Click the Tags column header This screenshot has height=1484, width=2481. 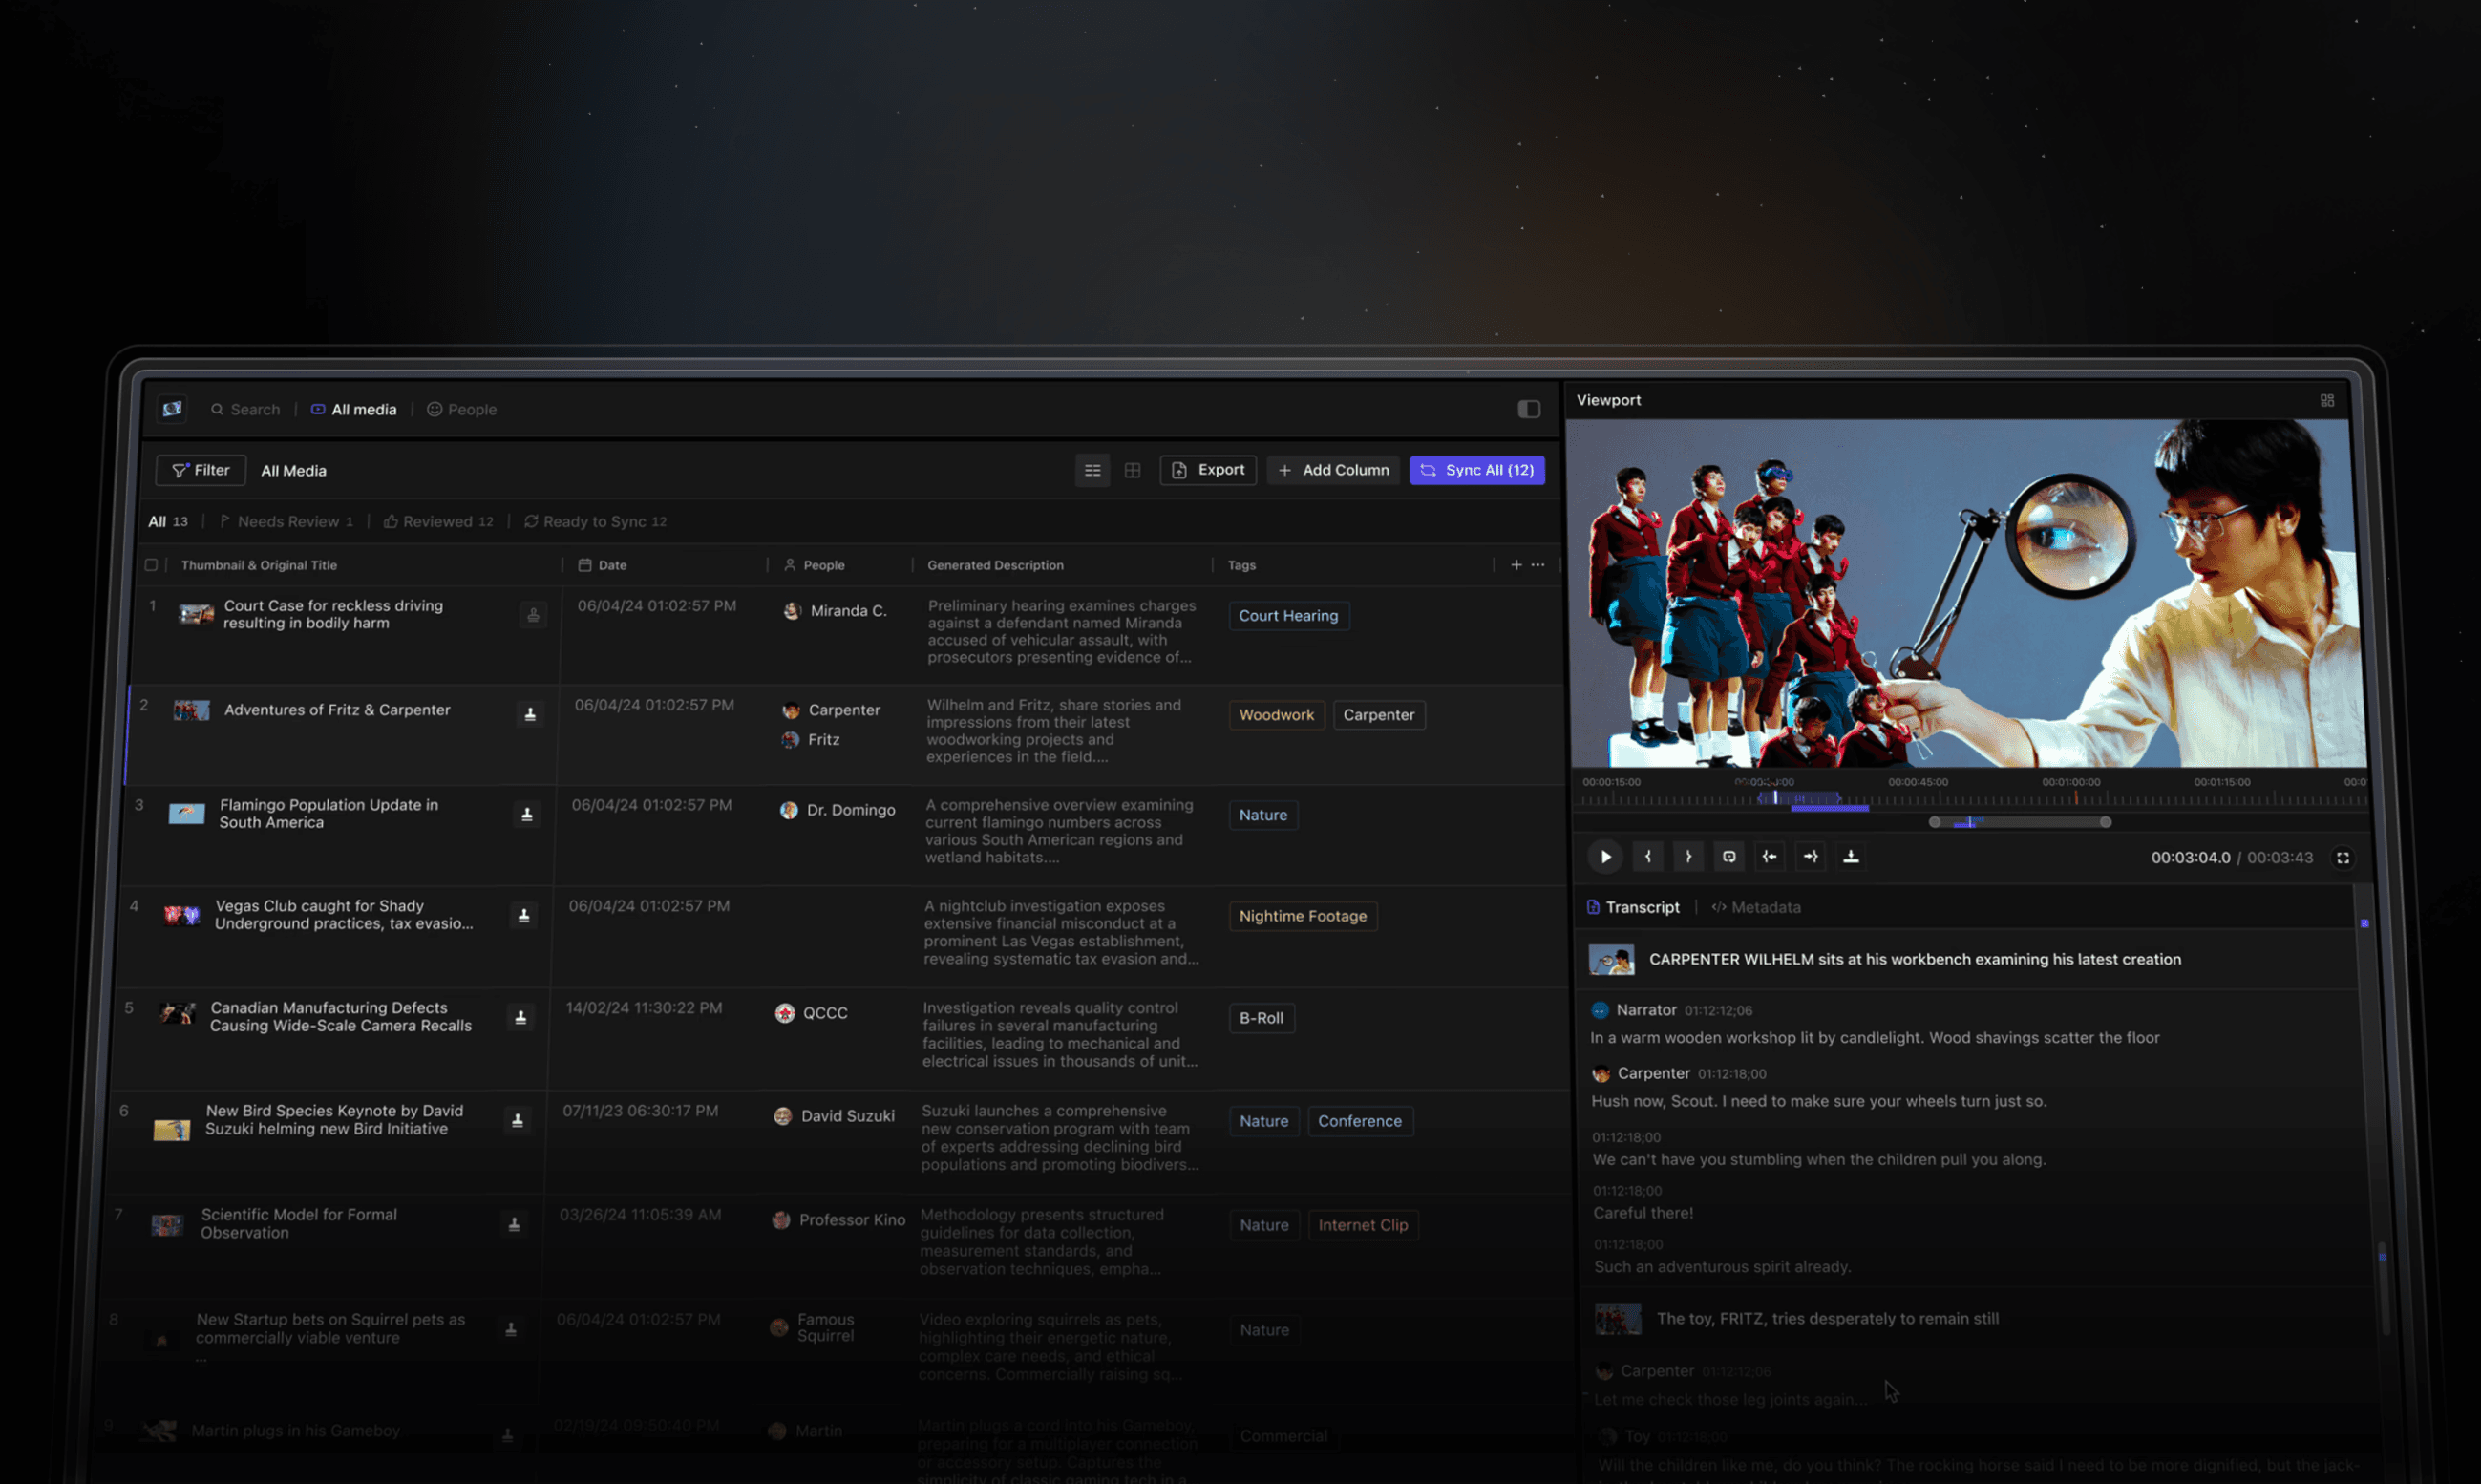1241,565
